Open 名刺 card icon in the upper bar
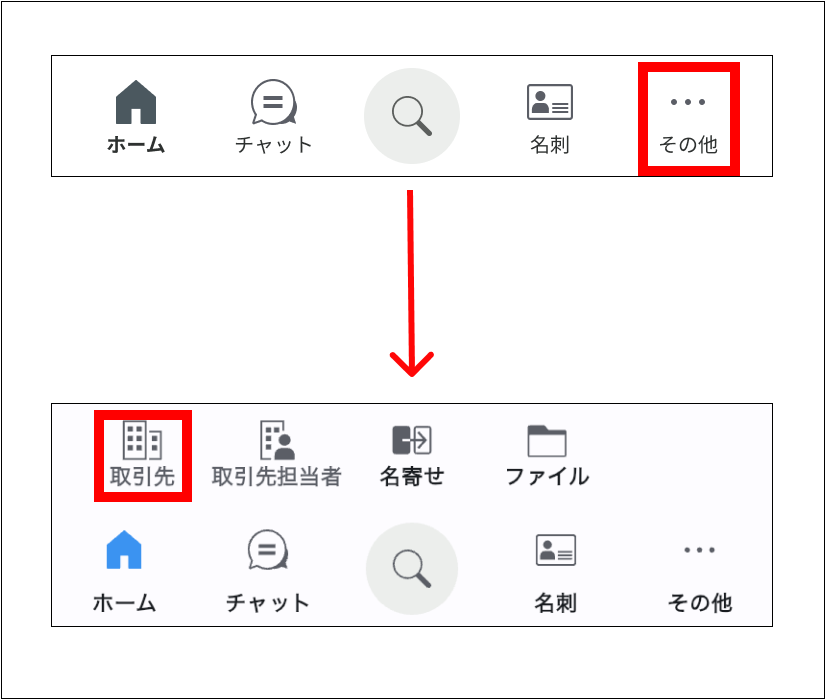Viewport: 825px width, 699px height. (550, 102)
